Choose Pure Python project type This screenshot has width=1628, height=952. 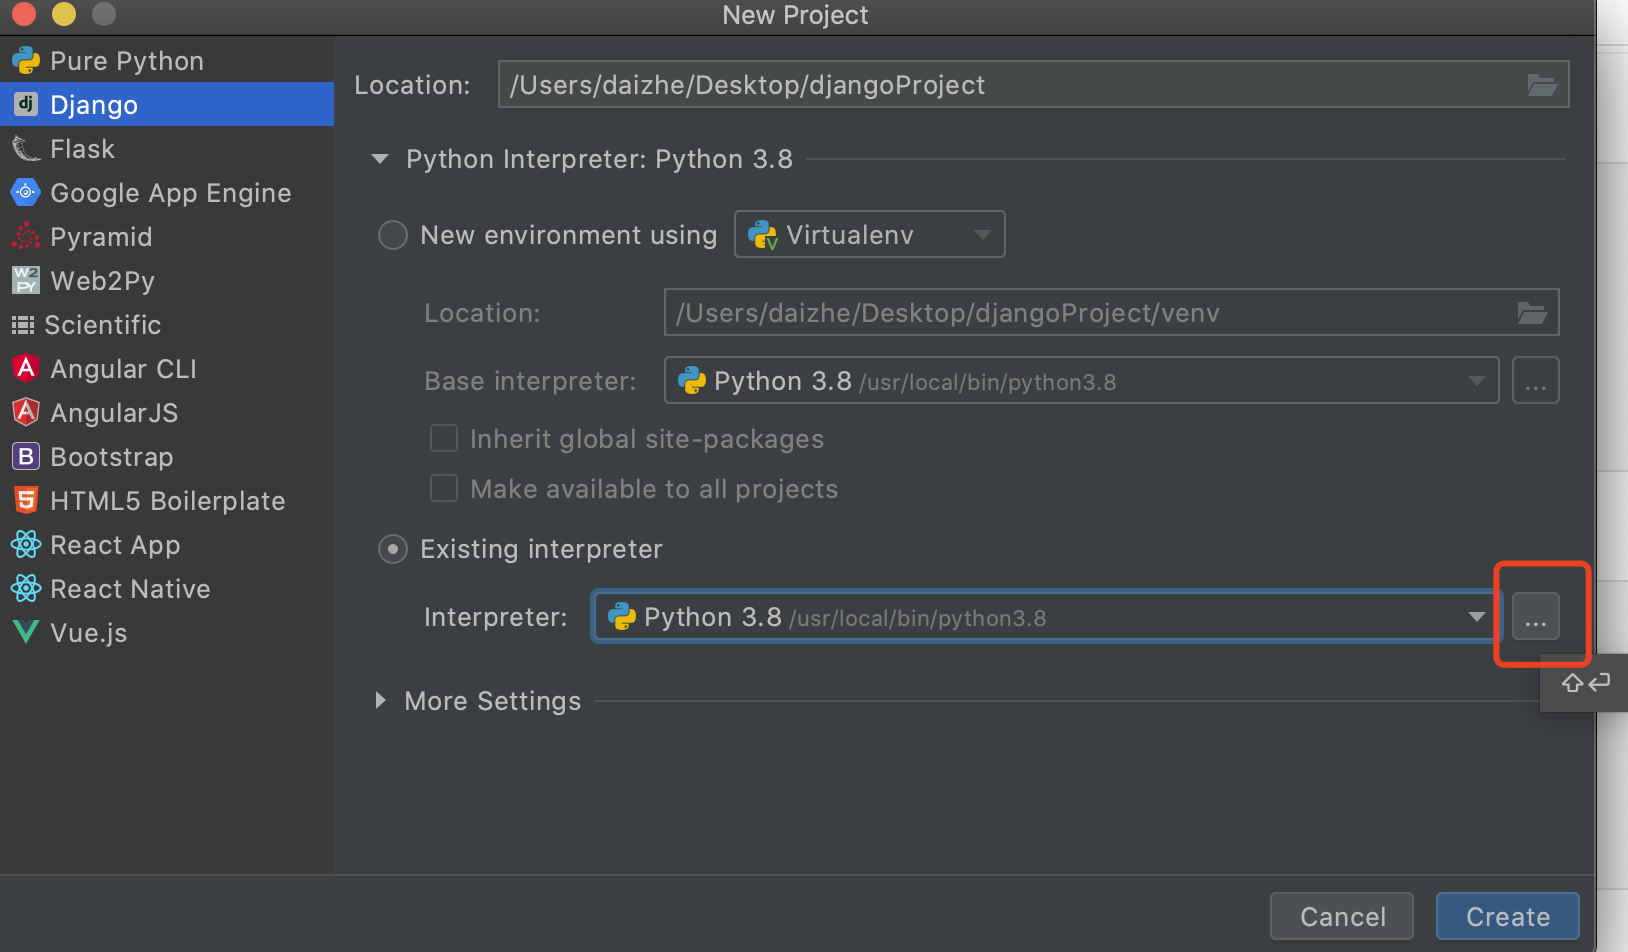pyautogui.click(x=167, y=61)
